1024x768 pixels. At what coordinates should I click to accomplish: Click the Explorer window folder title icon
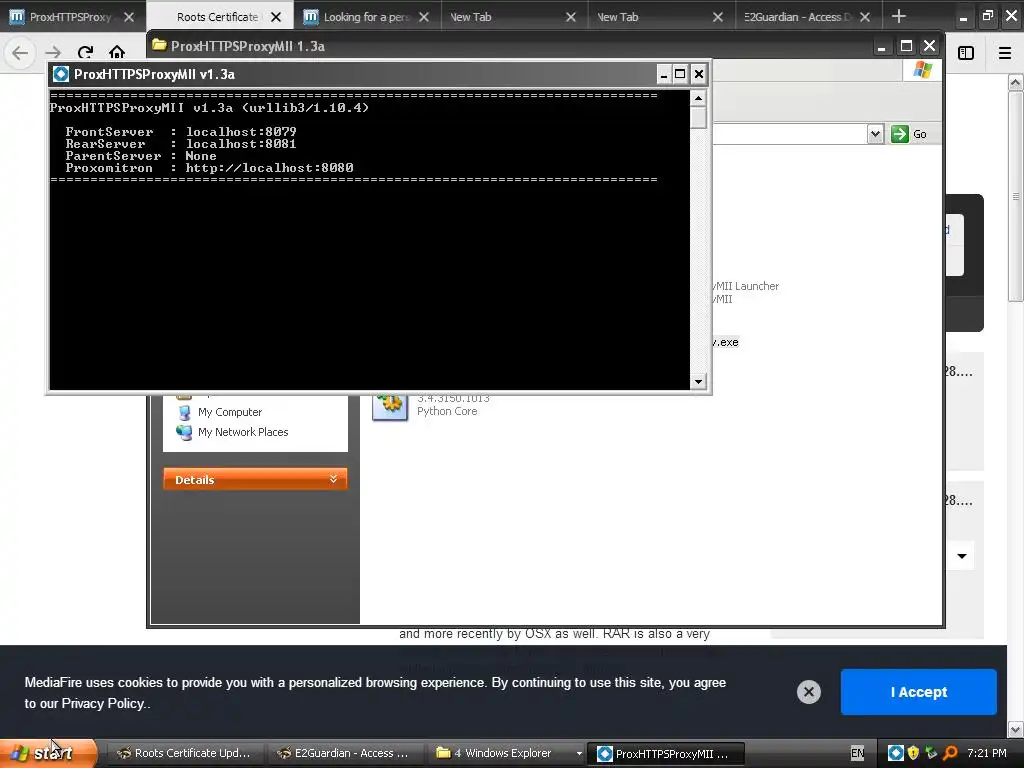(x=159, y=46)
